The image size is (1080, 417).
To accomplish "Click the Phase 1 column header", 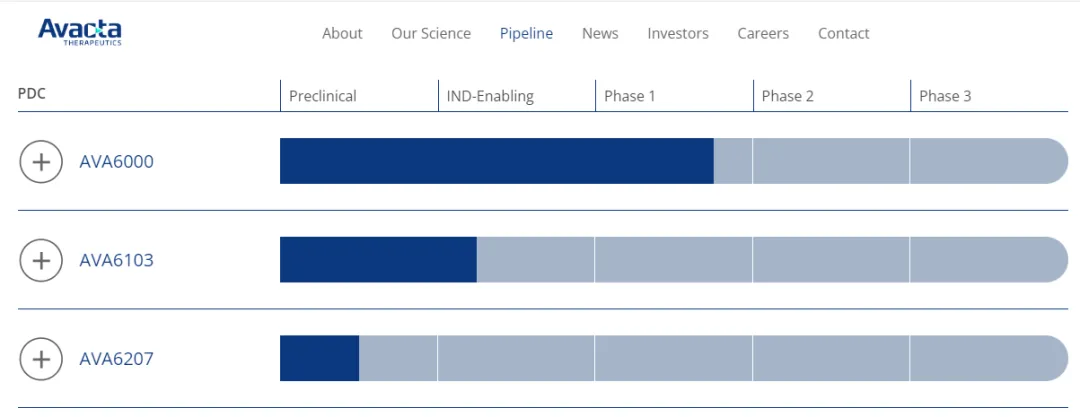I will pyautogui.click(x=630, y=96).
